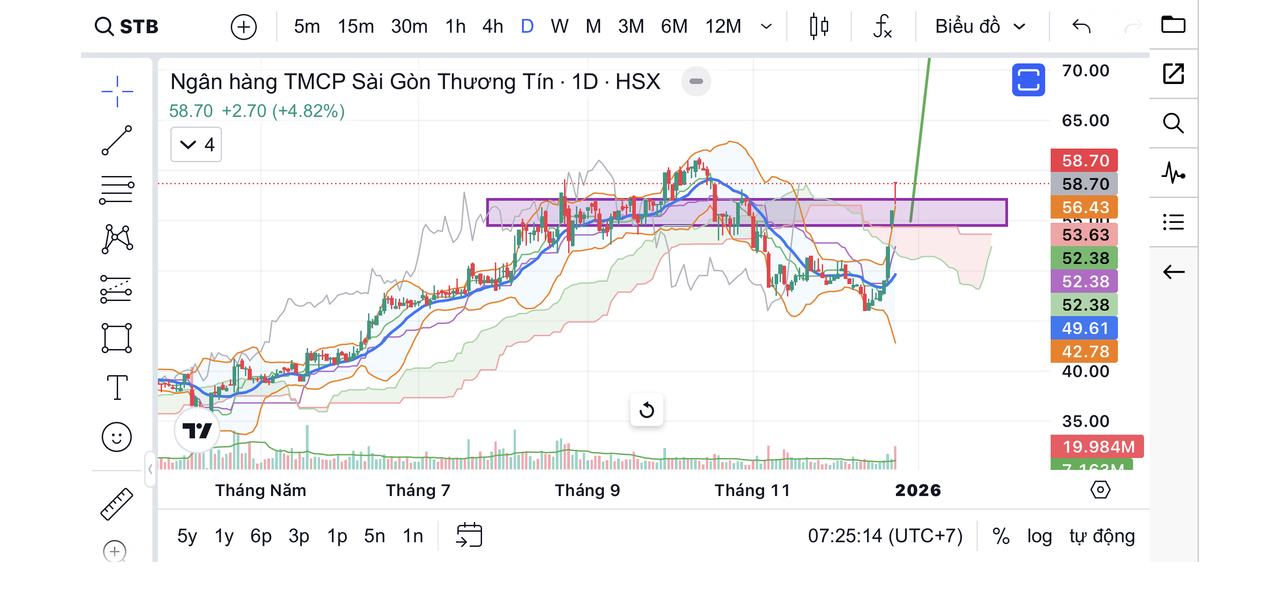Image resolution: width=1280 pixels, height=591 pixels.
Task: Expand the 4 indicators legend
Action: pyautogui.click(x=195, y=145)
